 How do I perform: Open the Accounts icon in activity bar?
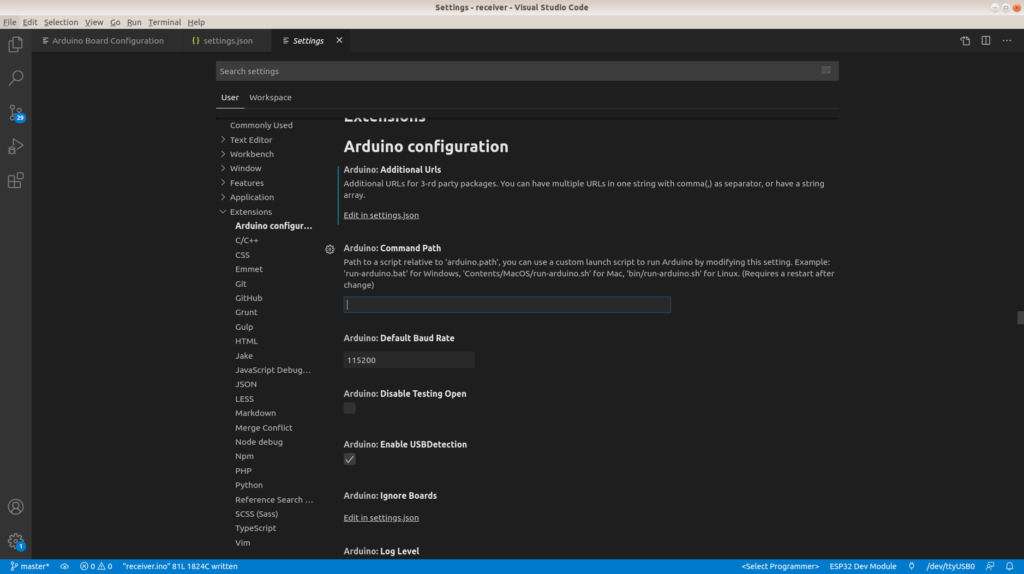pyautogui.click(x=16, y=507)
